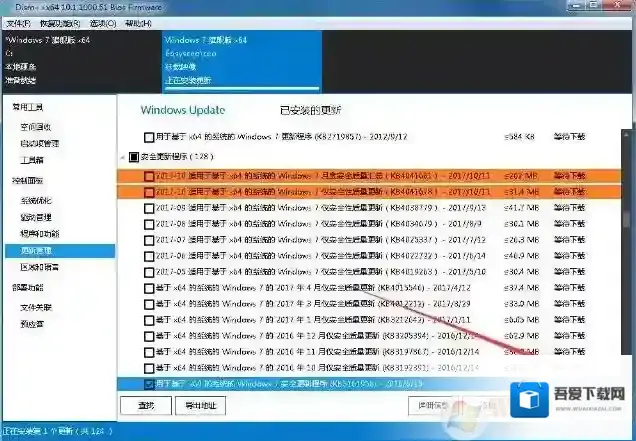Image resolution: width=636 pixels, height=441 pixels.
Task: Select 系统优化 in the sidebar
Action: (x=38, y=200)
